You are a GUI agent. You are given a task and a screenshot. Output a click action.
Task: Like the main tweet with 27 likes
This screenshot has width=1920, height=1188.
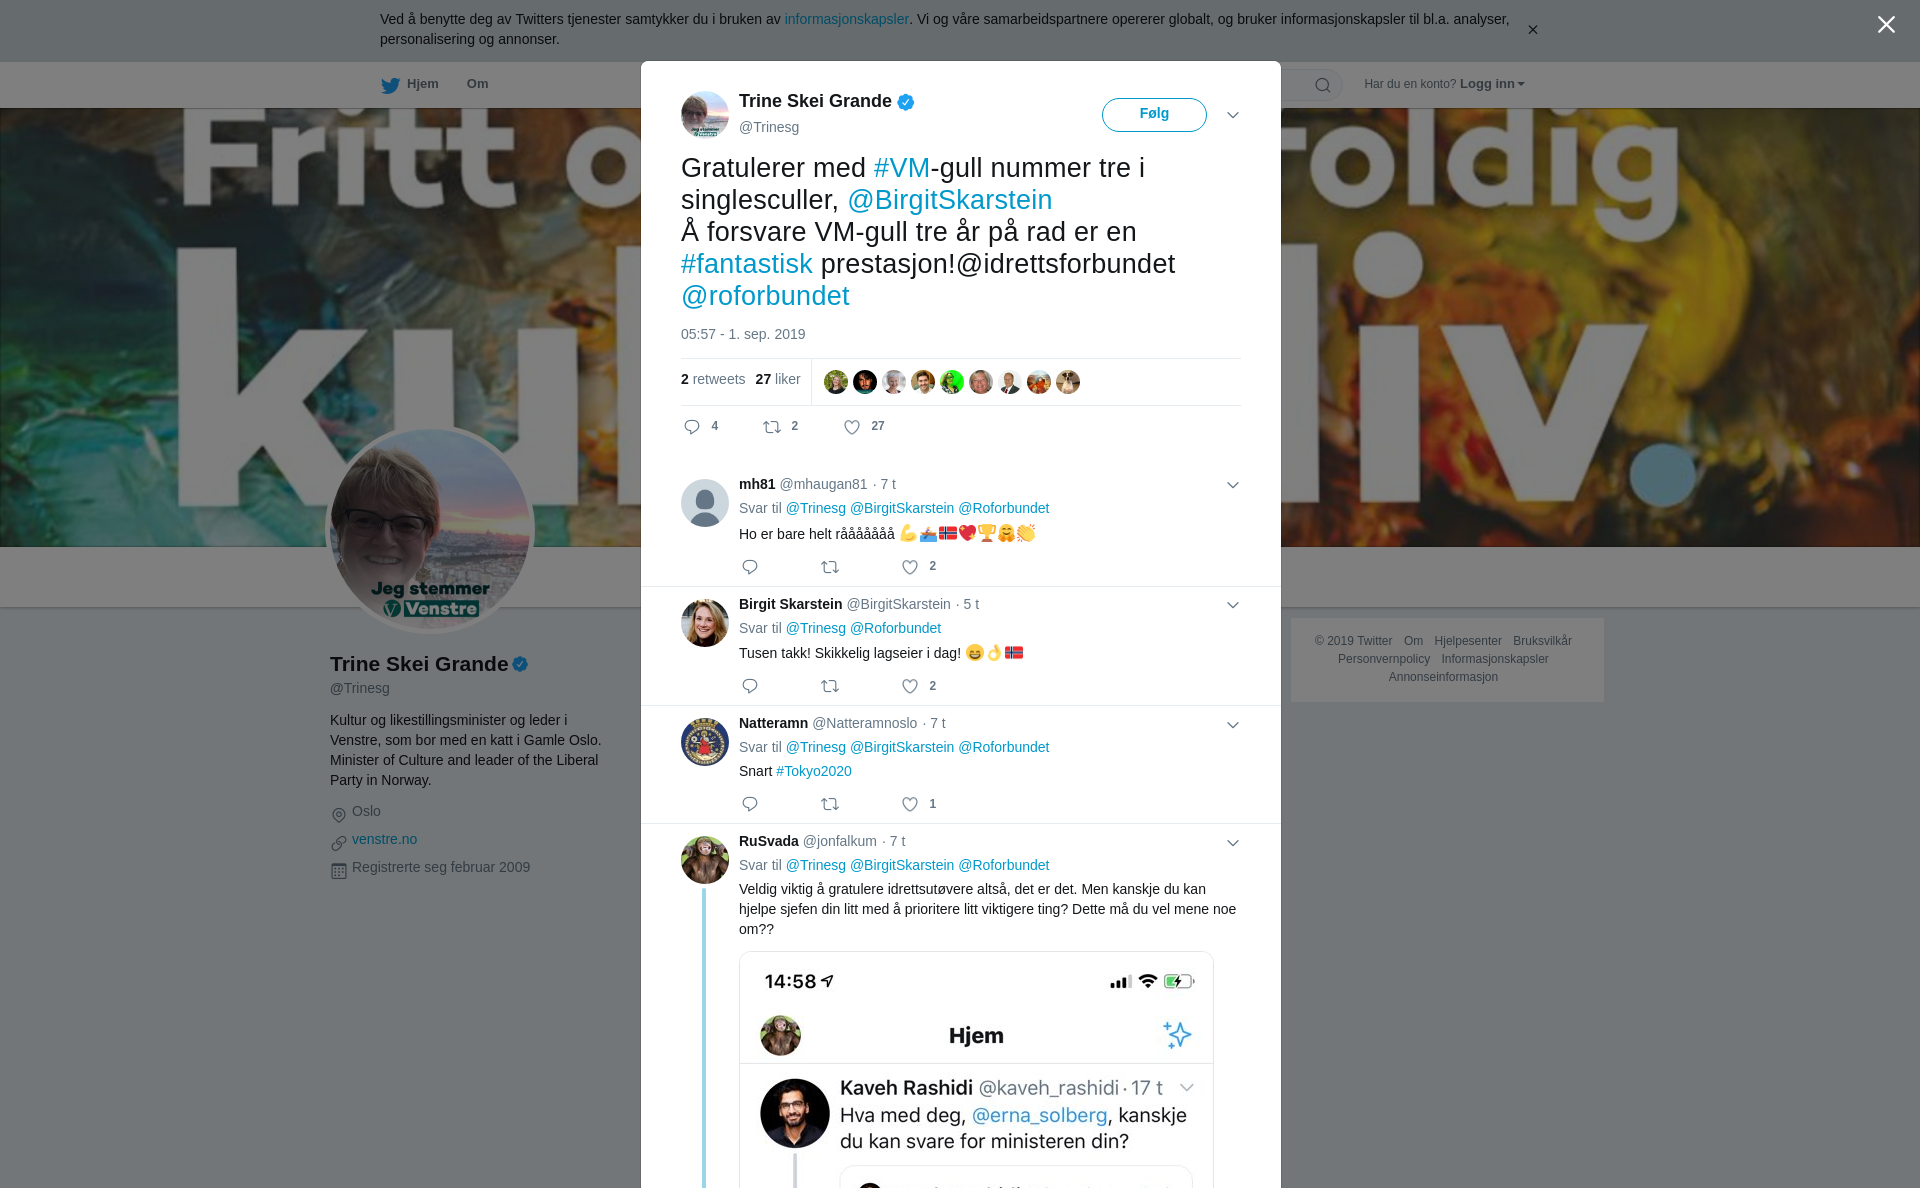852,427
